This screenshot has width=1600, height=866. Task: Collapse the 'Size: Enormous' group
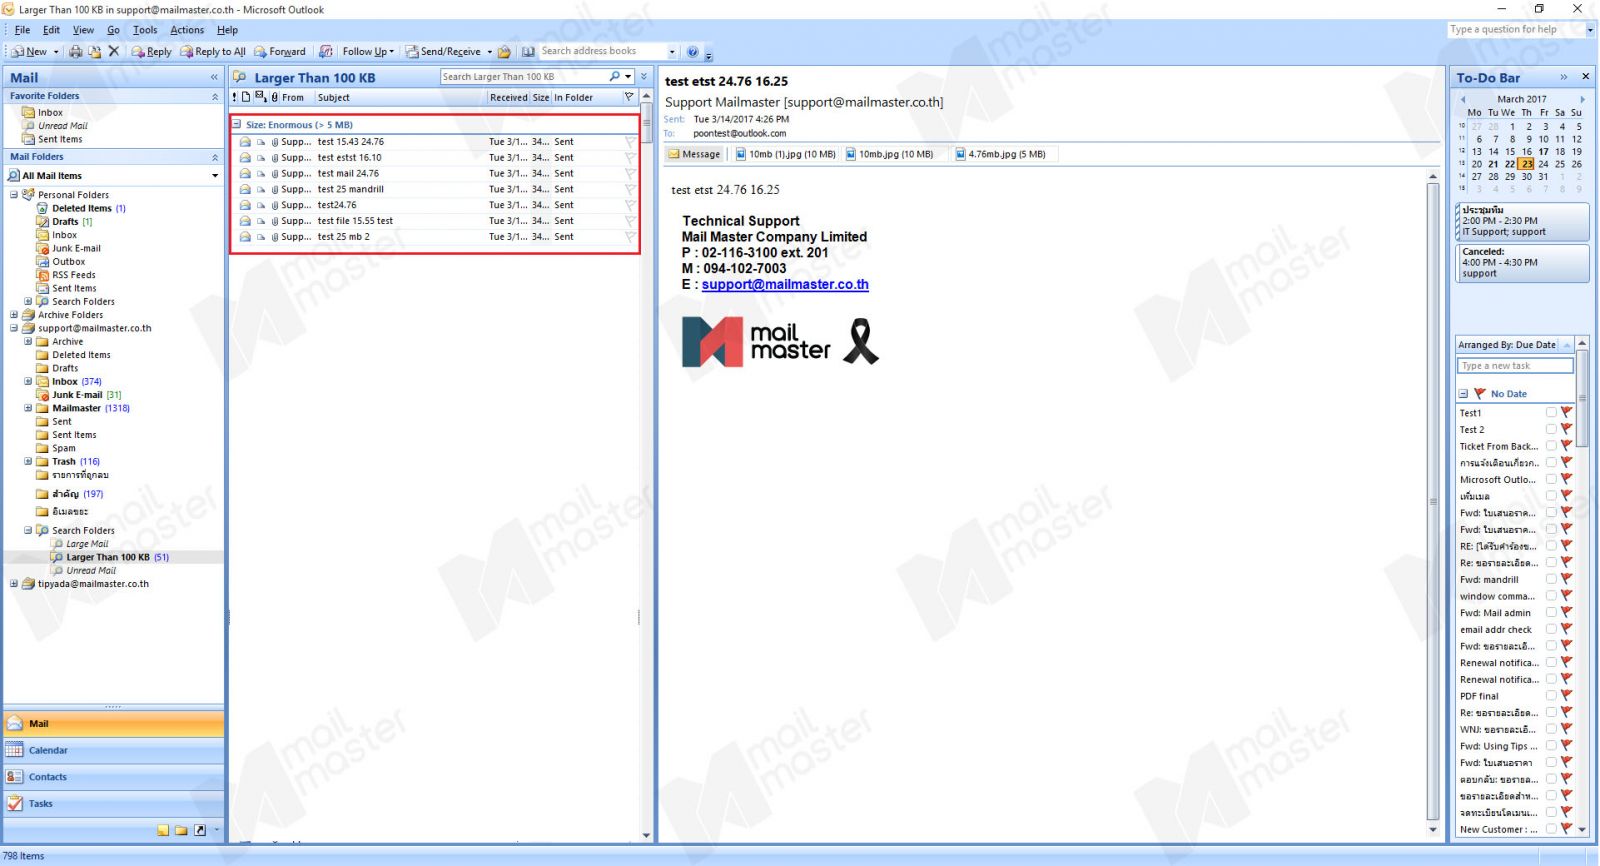click(x=237, y=125)
